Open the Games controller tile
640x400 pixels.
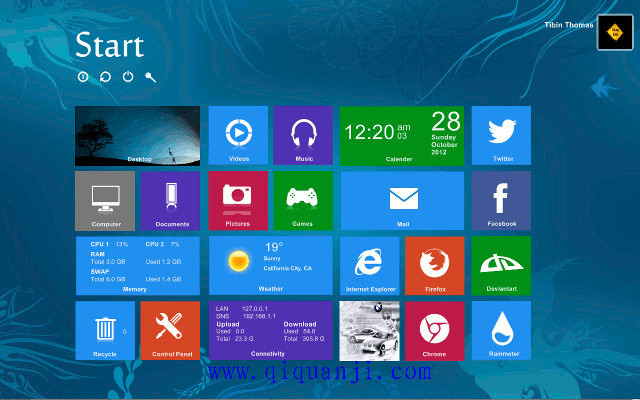coord(303,200)
